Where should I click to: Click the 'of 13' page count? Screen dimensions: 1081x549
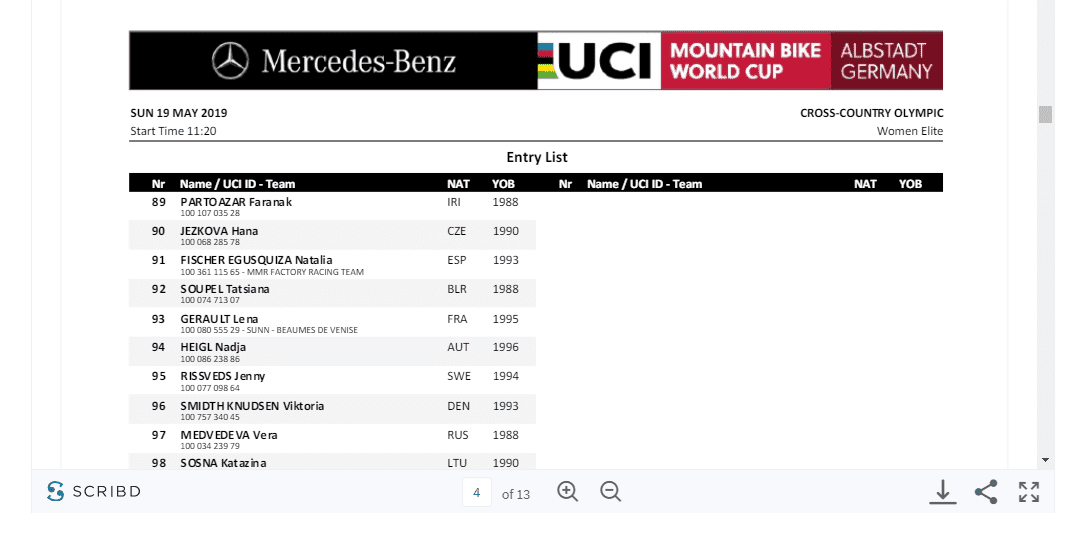pos(516,494)
